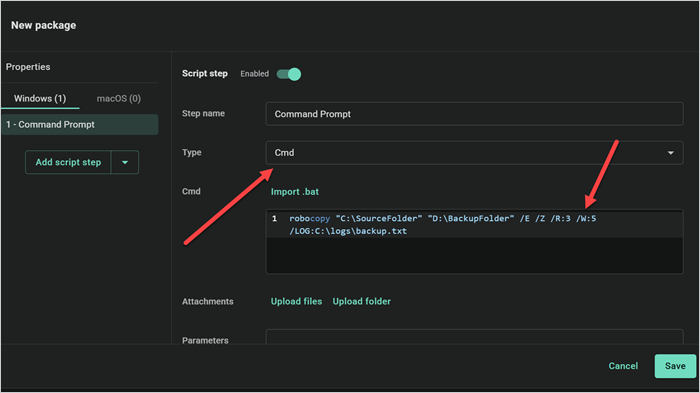Click the Script step heading
This screenshot has height=393, width=700.
coord(204,74)
